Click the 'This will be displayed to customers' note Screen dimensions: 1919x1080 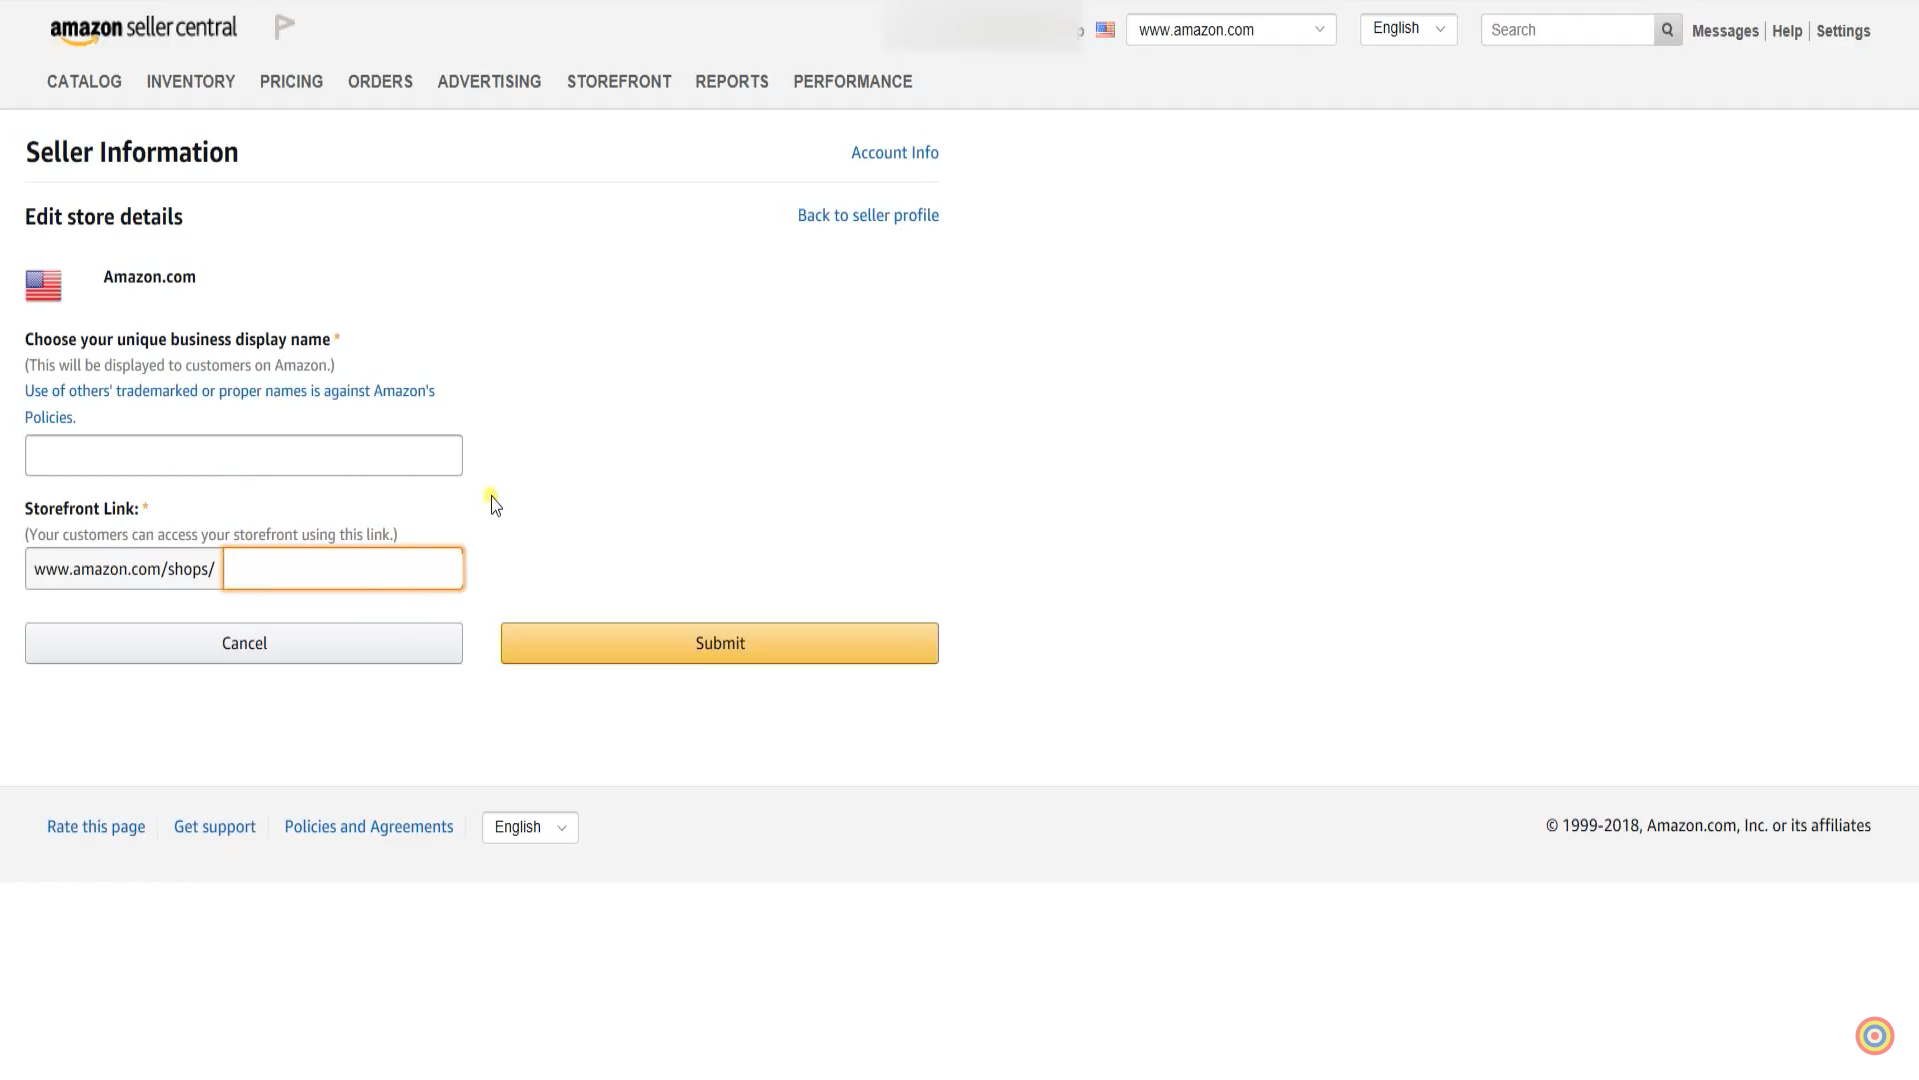[180, 366]
